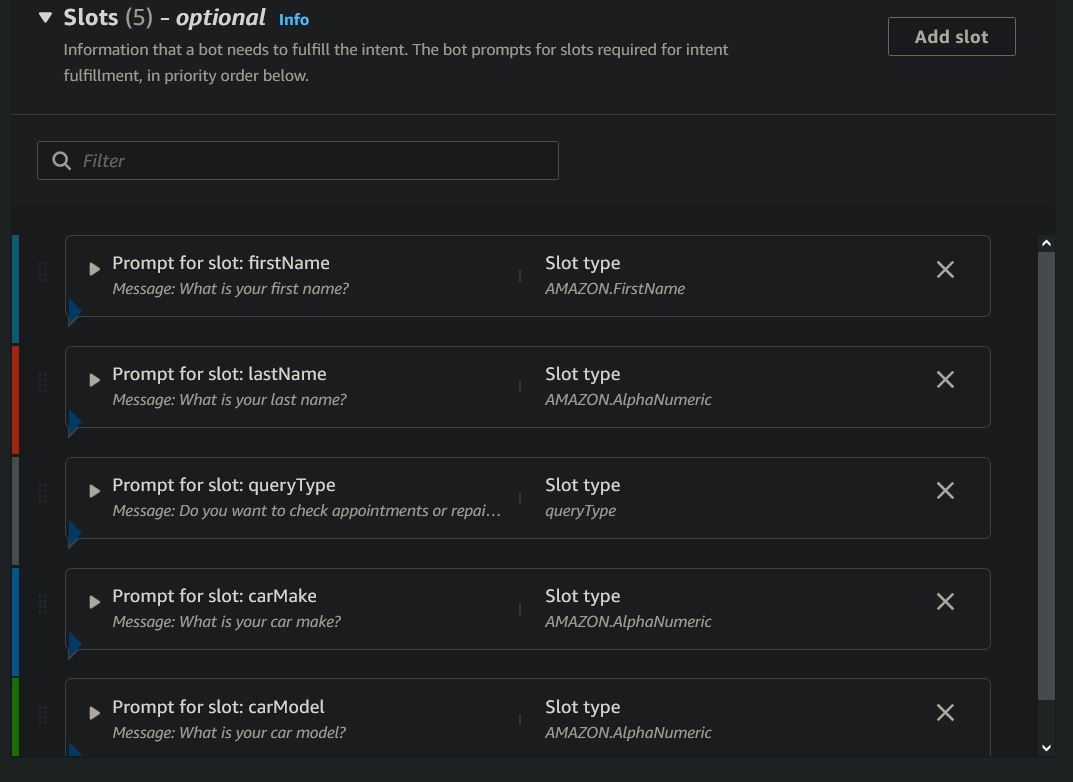Expand the lastName slot prompt

(x=94, y=380)
